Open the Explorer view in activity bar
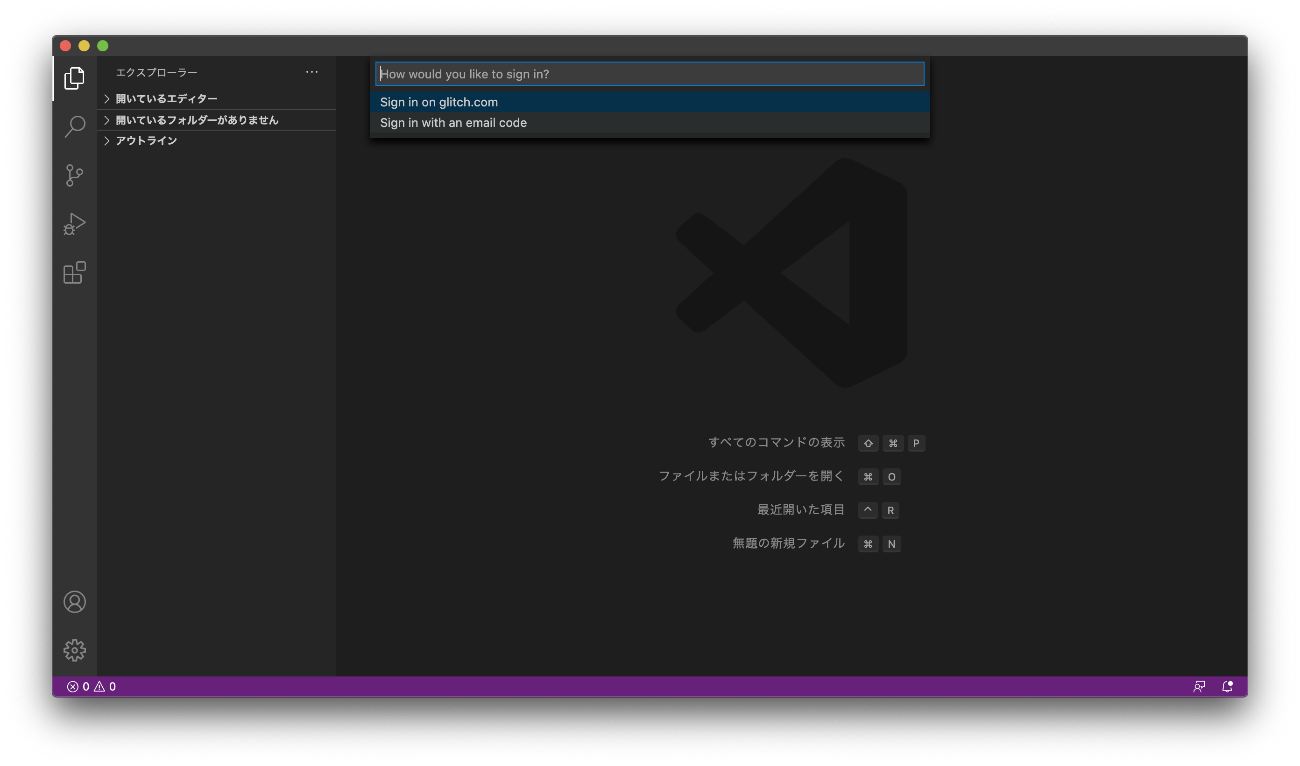The width and height of the screenshot is (1300, 766). pos(74,78)
